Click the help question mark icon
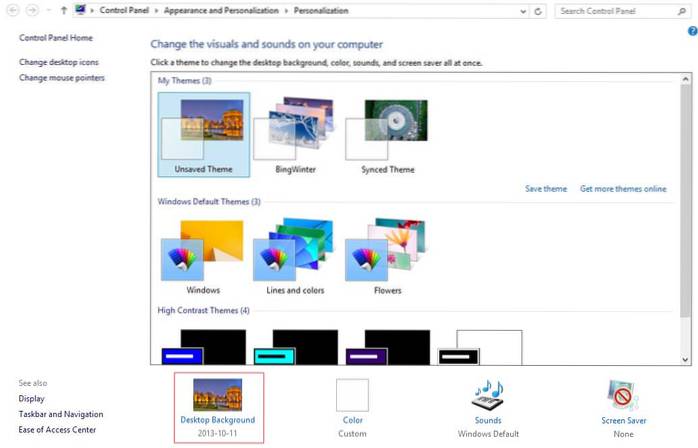This screenshot has height=448, width=698. (691, 31)
